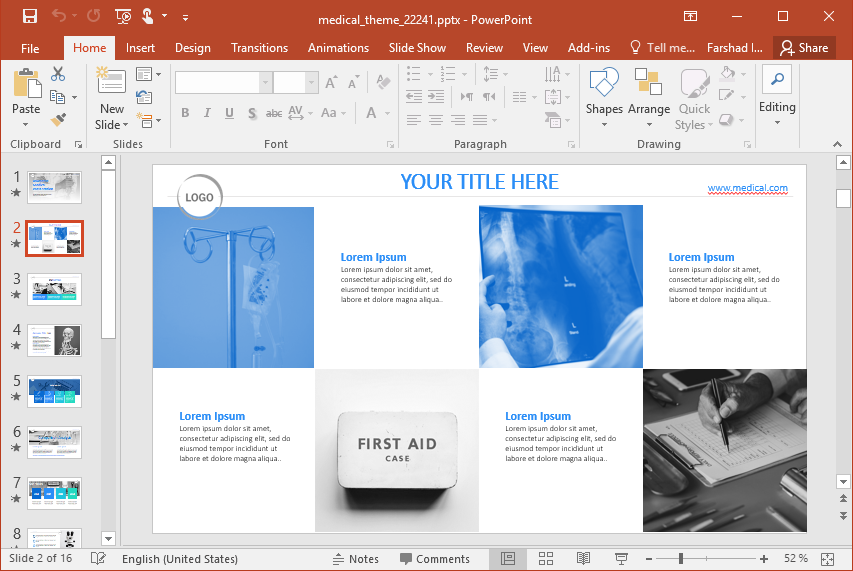The image size is (853, 571).
Task: Fit slide to current window icon
Action: pyautogui.click(x=828, y=559)
